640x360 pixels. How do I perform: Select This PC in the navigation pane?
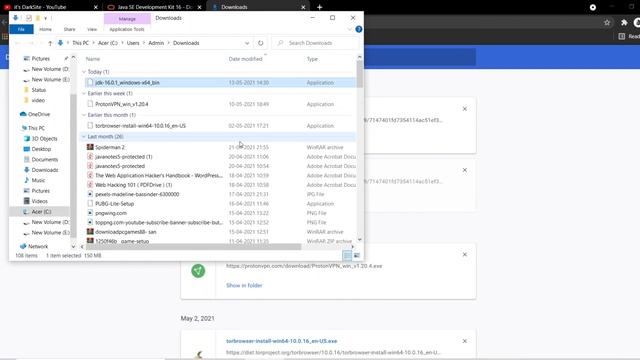pyautogui.click(x=36, y=128)
